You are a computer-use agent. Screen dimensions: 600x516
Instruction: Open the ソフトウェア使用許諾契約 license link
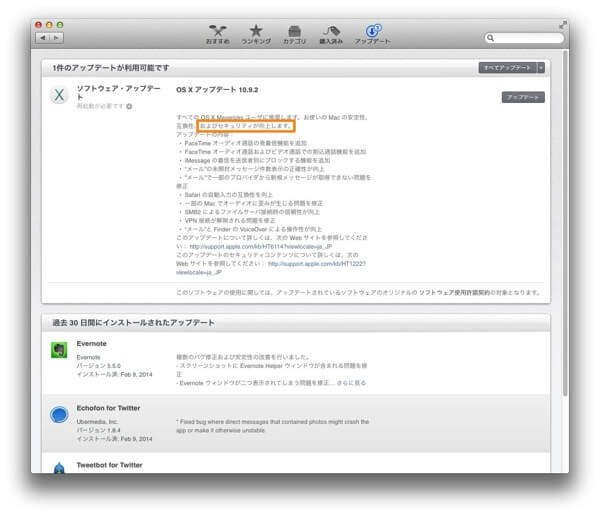[455, 292]
